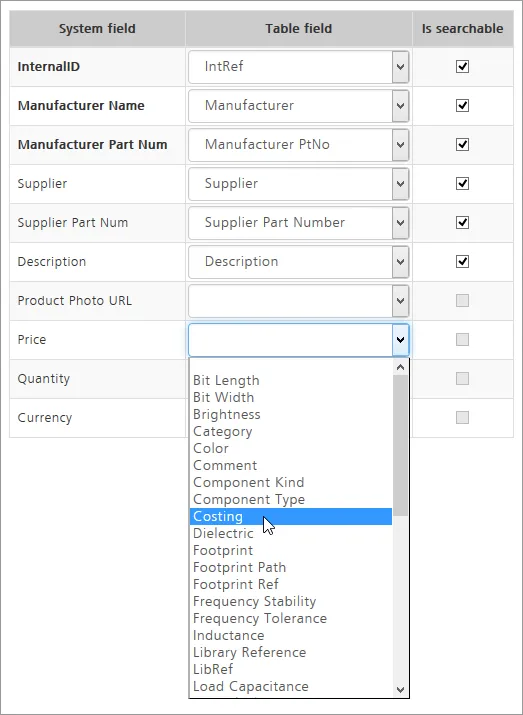
Task: Select Frequency Tolerance from list
Action: 291,618
